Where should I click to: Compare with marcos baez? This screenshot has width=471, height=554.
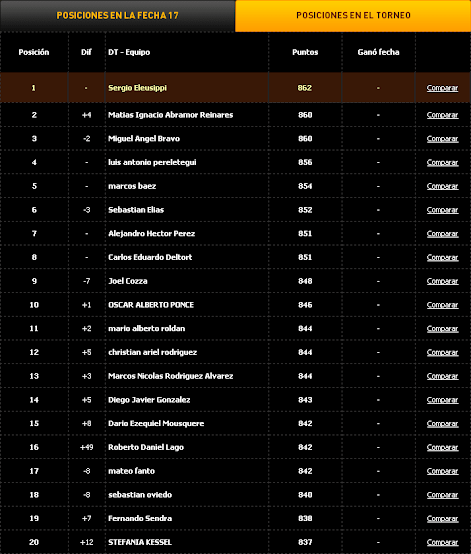click(x=442, y=186)
